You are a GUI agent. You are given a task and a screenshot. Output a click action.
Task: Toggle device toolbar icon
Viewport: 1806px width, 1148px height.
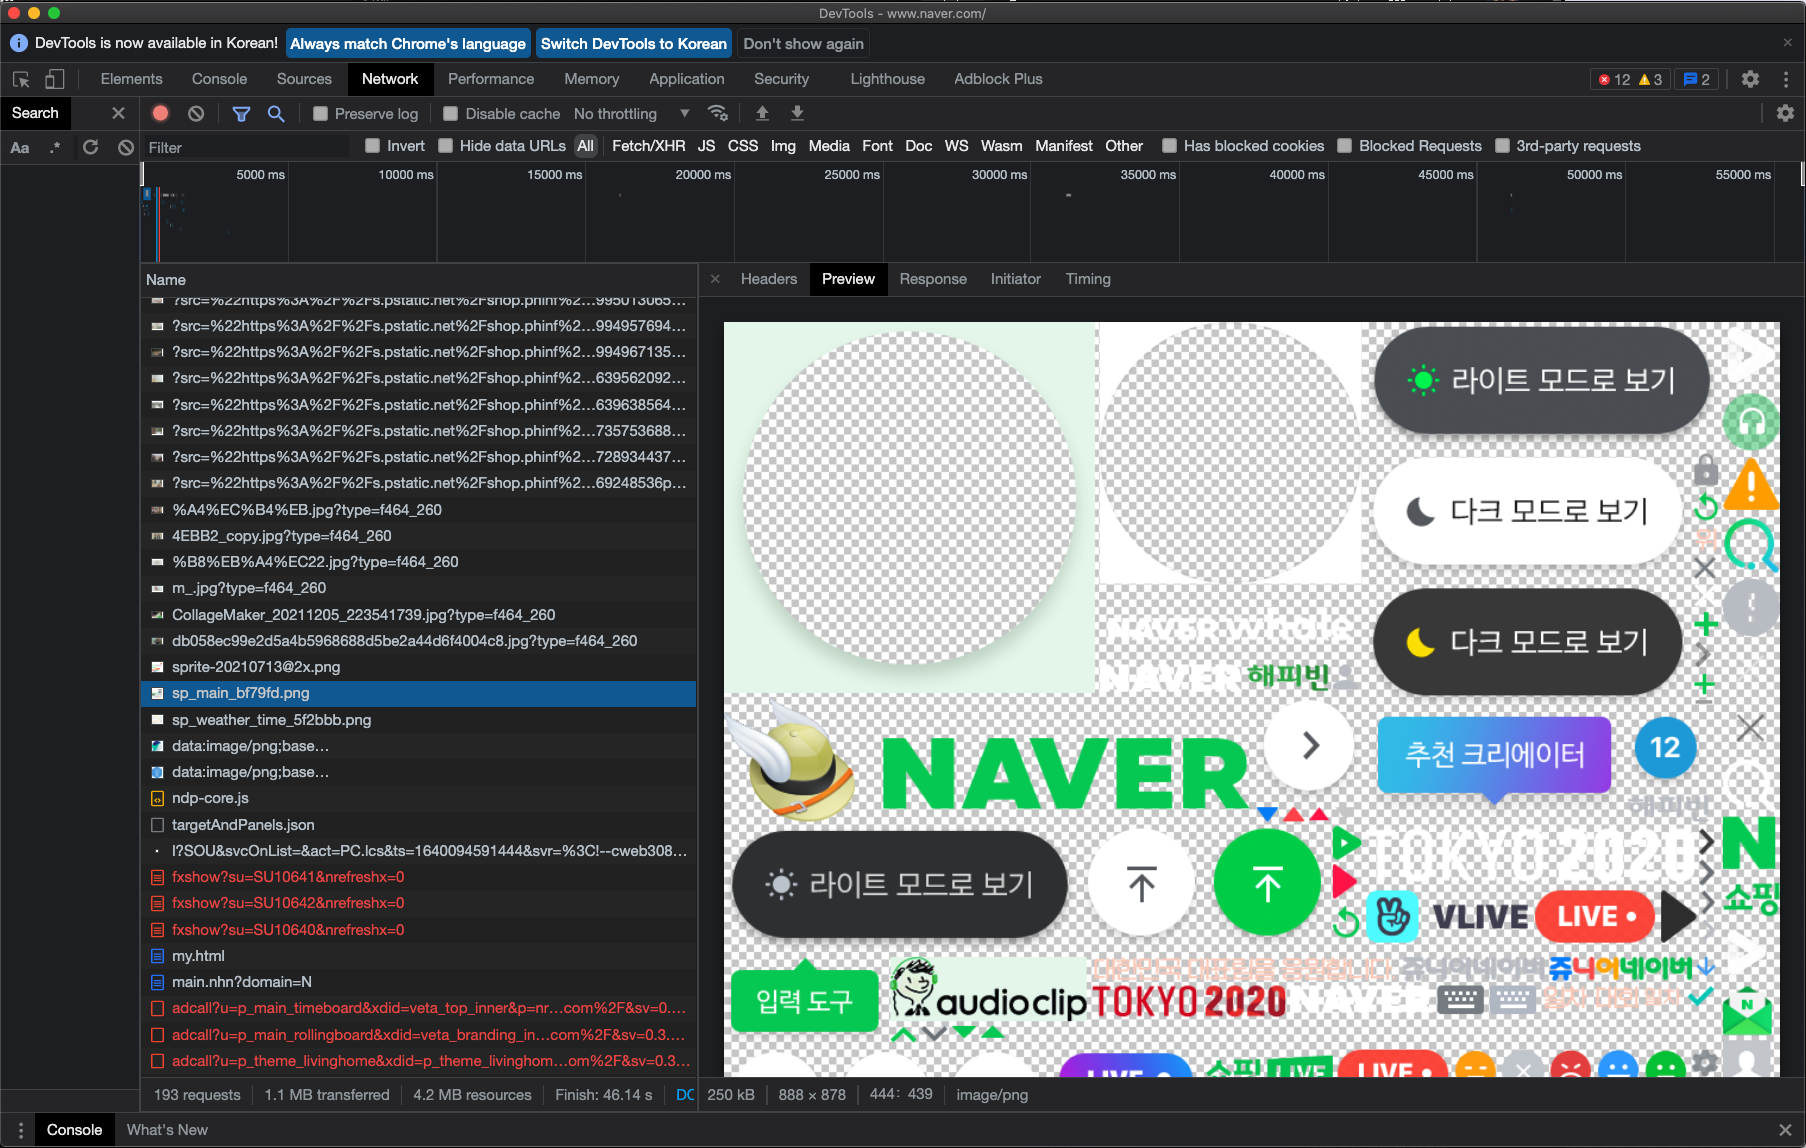pos(55,79)
